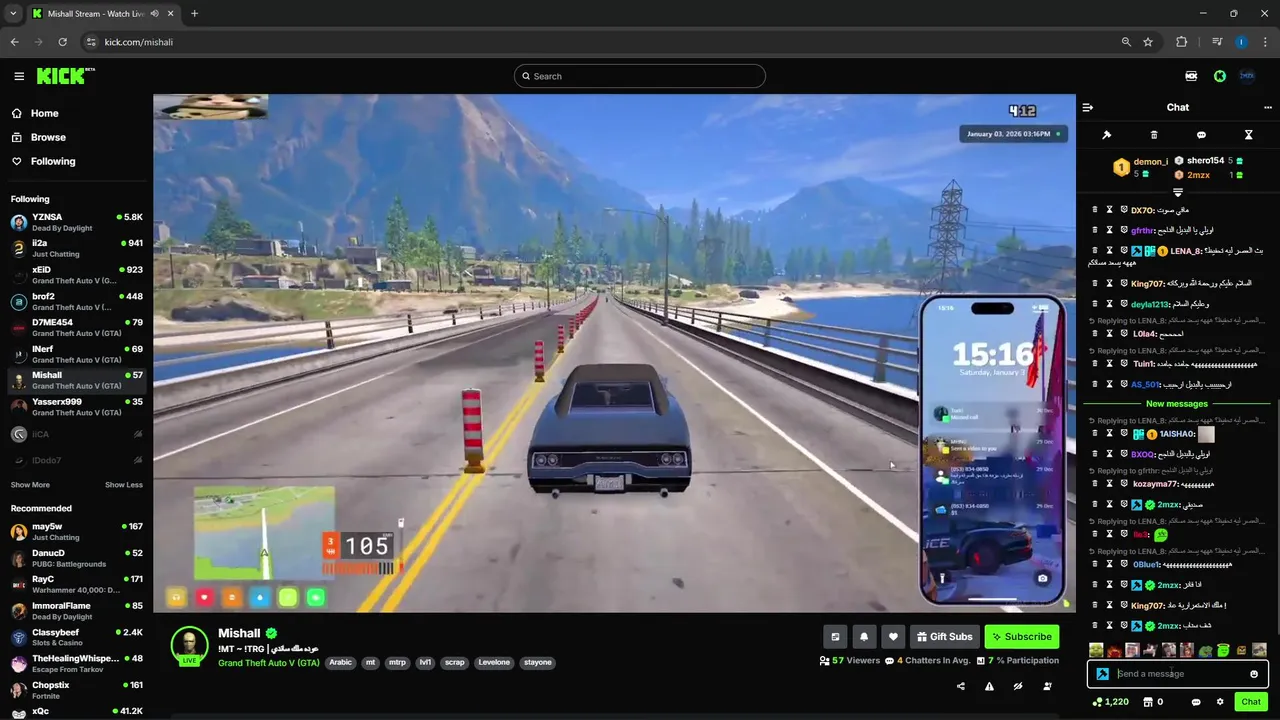Open Grand Theft Auto V category link
The image size is (1280, 720).
269,663
